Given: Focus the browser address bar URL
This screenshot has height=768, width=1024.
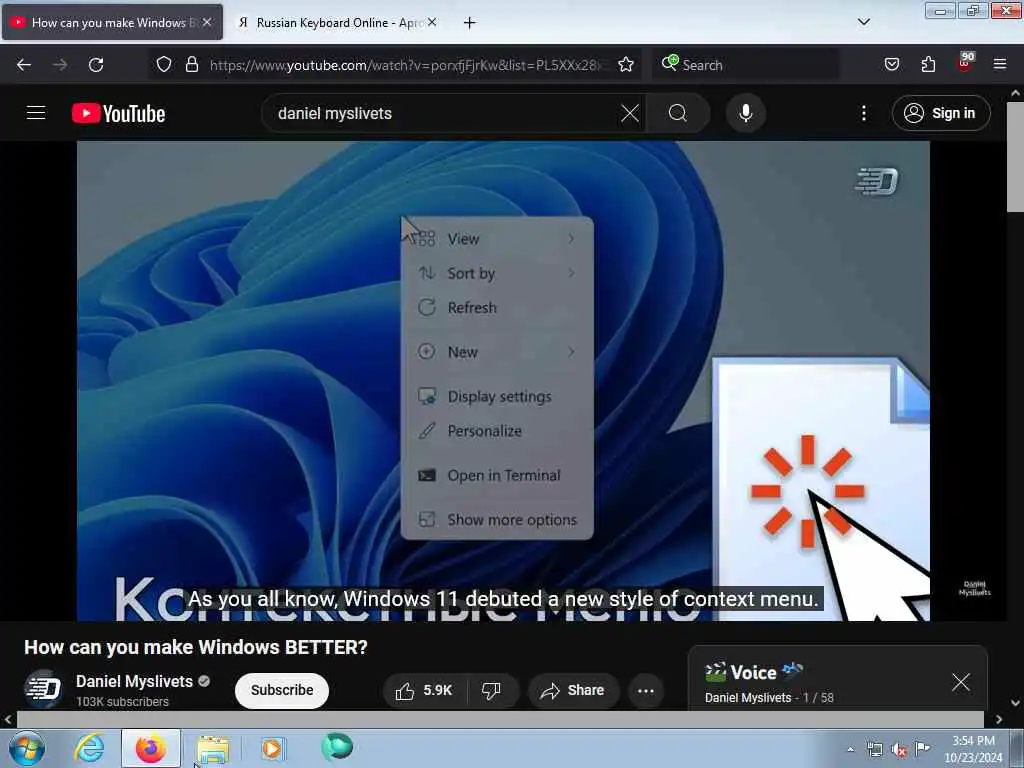Looking at the screenshot, I should pyautogui.click(x=405, y=65).
